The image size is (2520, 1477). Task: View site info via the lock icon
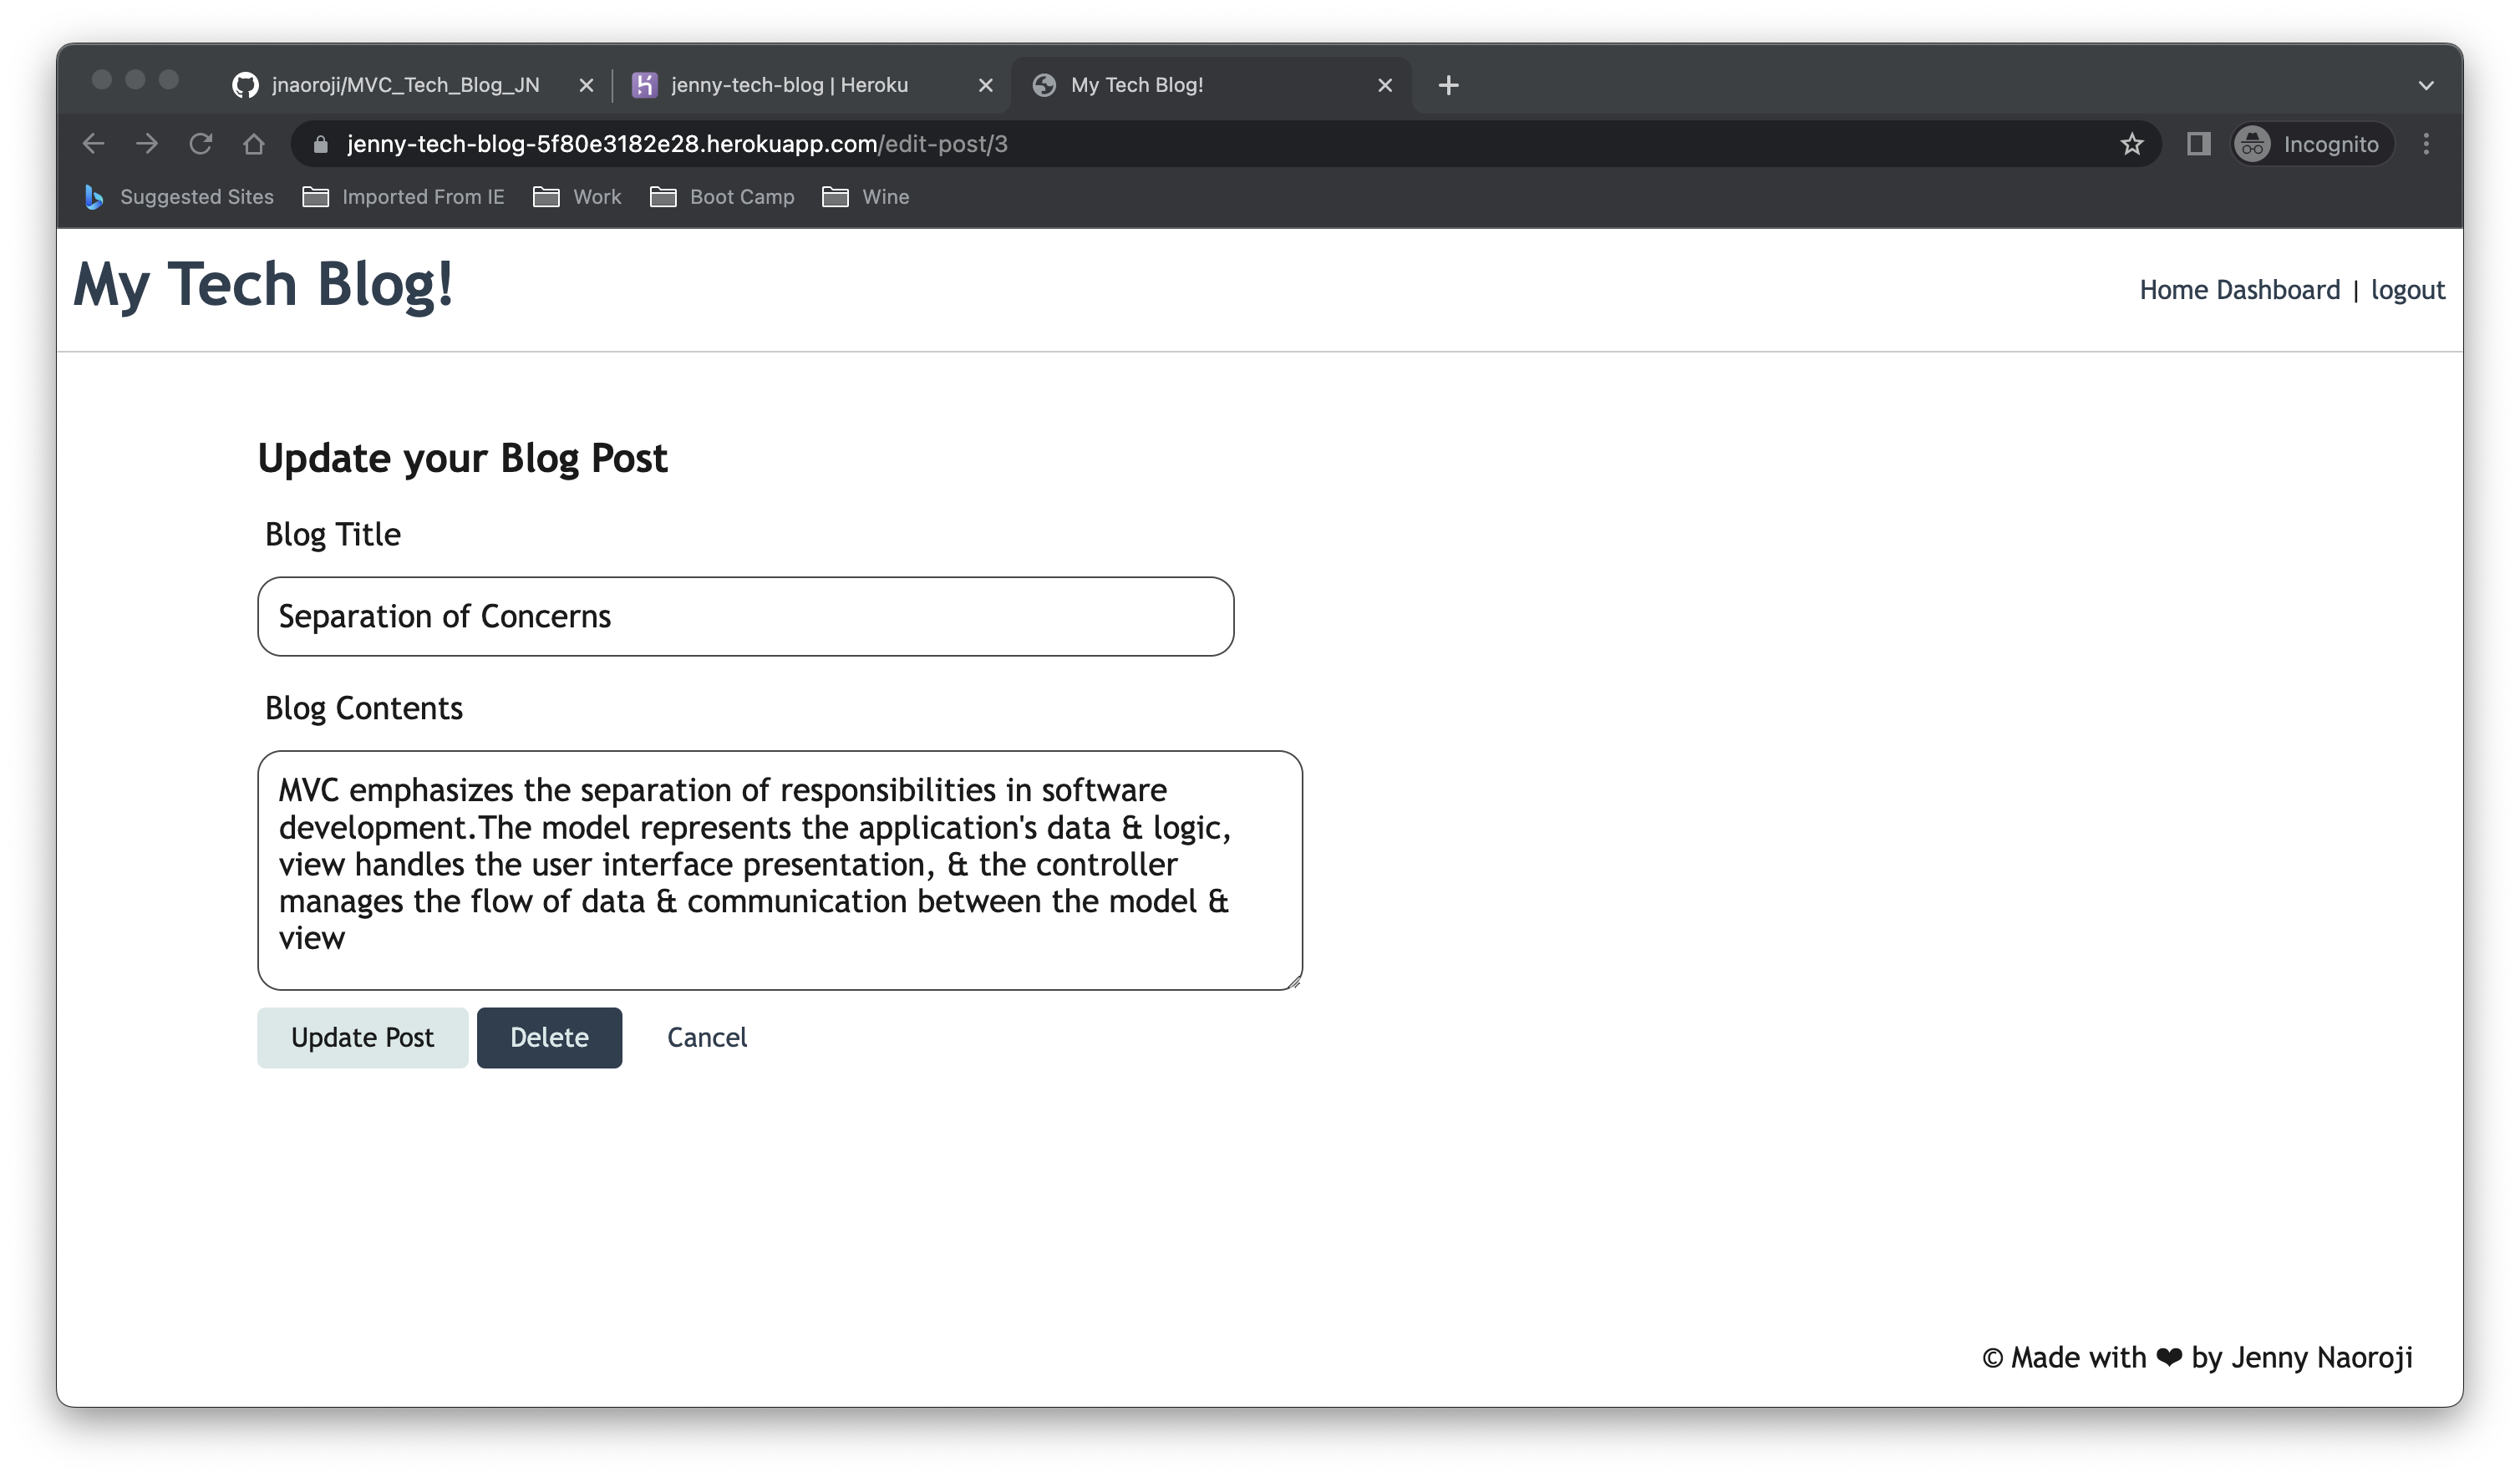click(x=320, y=144)
